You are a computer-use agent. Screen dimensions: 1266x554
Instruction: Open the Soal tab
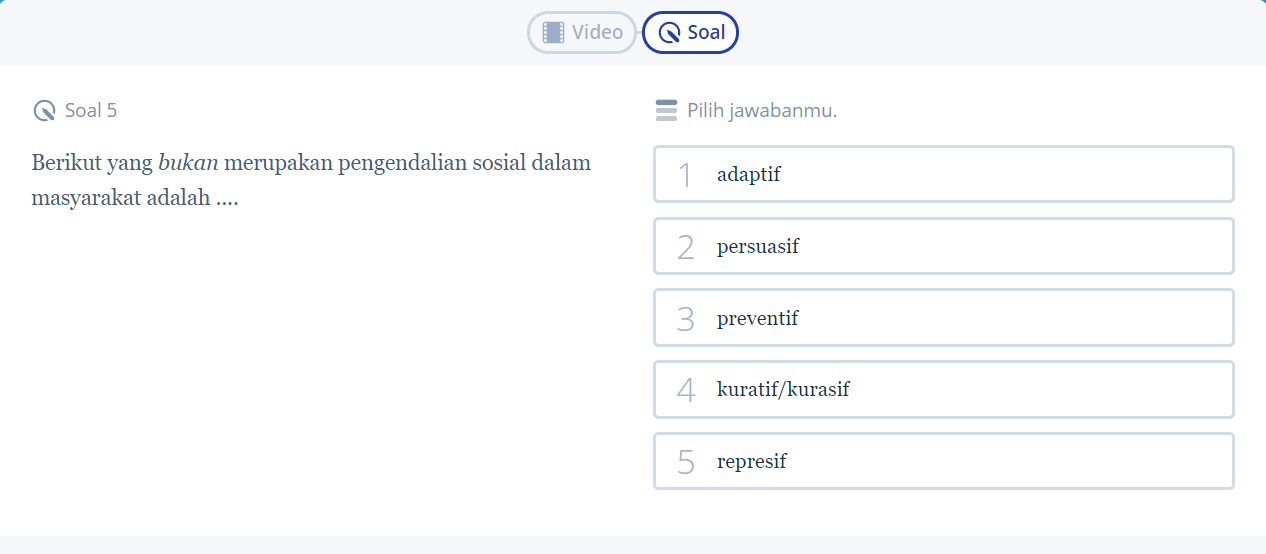tap(691, 32)
